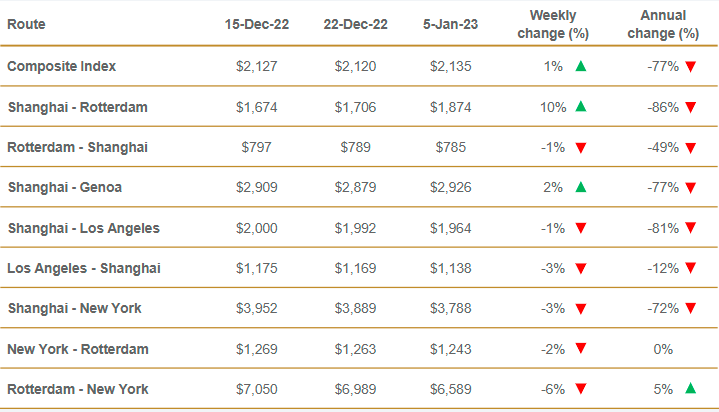Click the red down arrow for Rotterdam - Shanghai weekly change

click(581, 147)
